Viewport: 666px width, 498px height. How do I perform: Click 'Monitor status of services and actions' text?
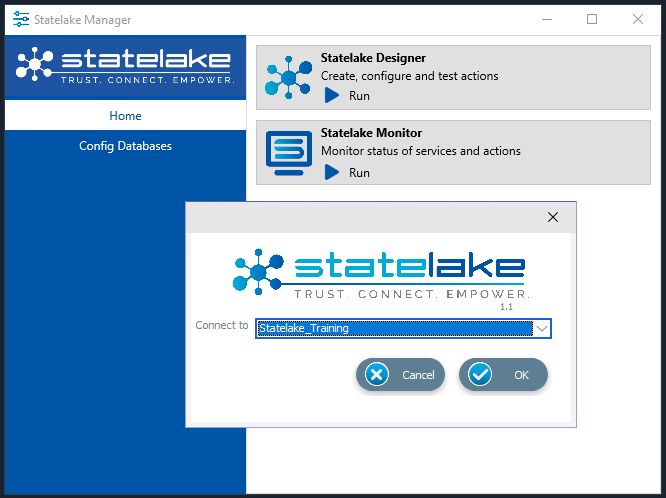[420, 151]
